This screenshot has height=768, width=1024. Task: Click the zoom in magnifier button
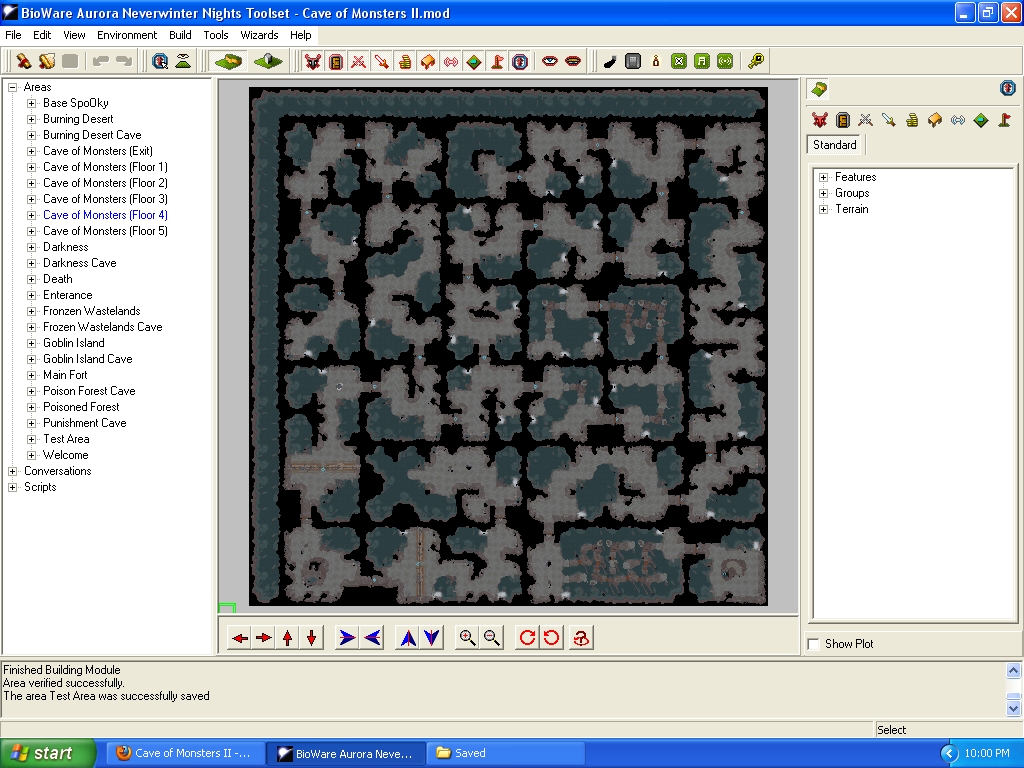(467, 638)
